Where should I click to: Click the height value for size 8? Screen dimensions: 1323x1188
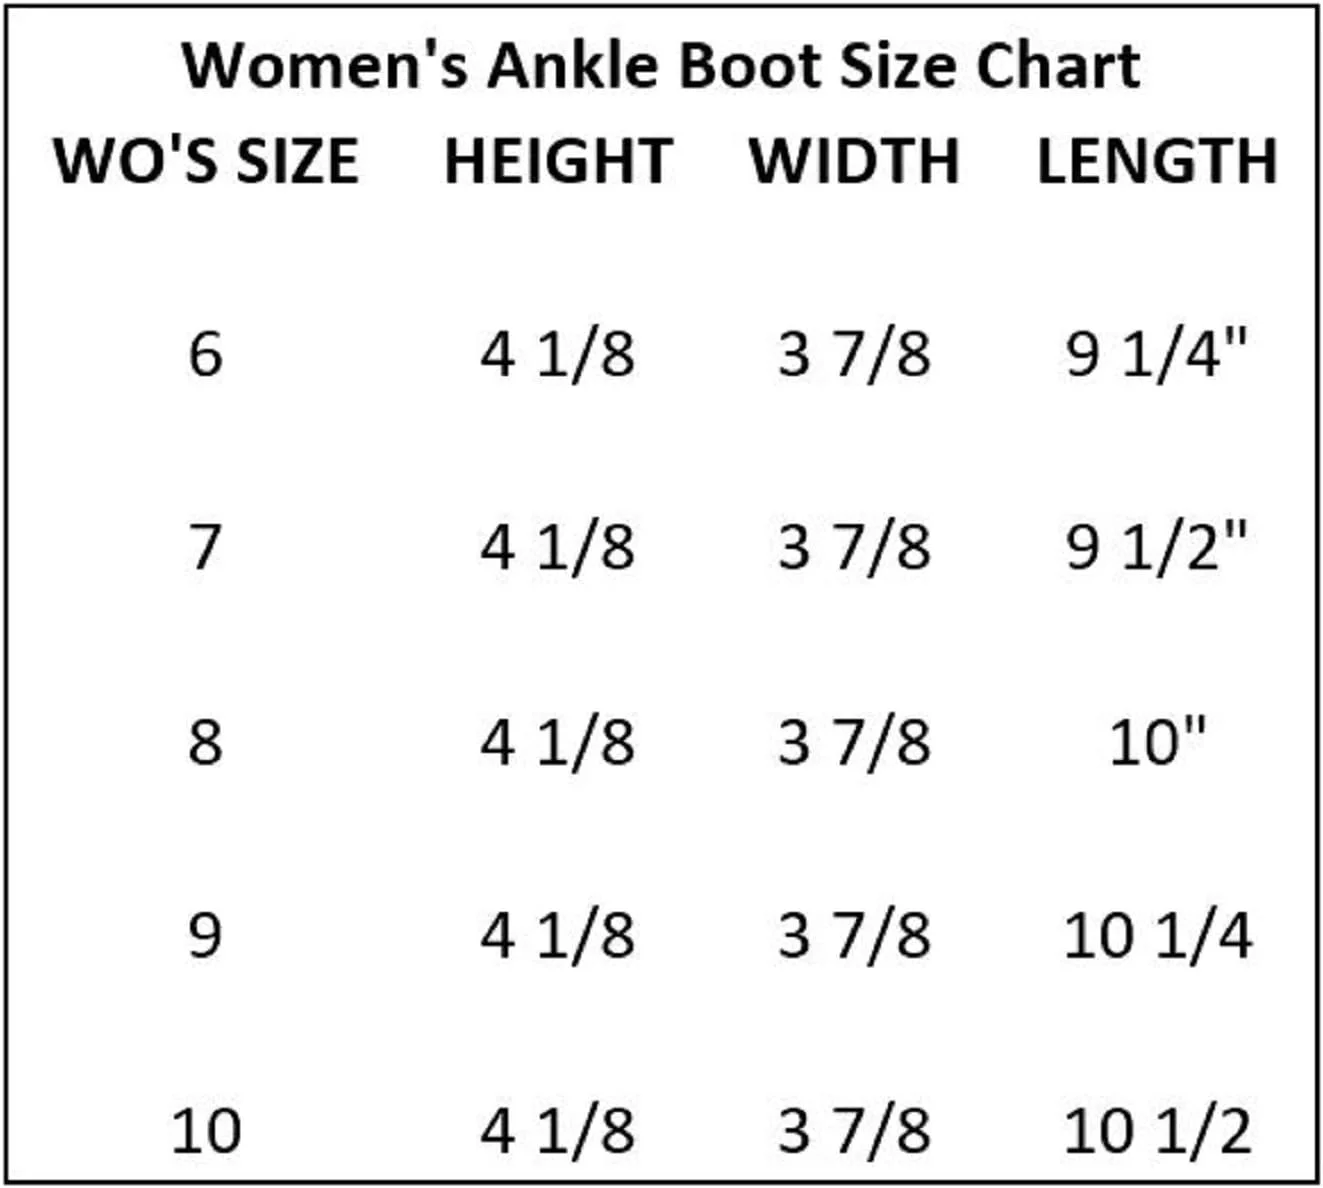point(557,742)
